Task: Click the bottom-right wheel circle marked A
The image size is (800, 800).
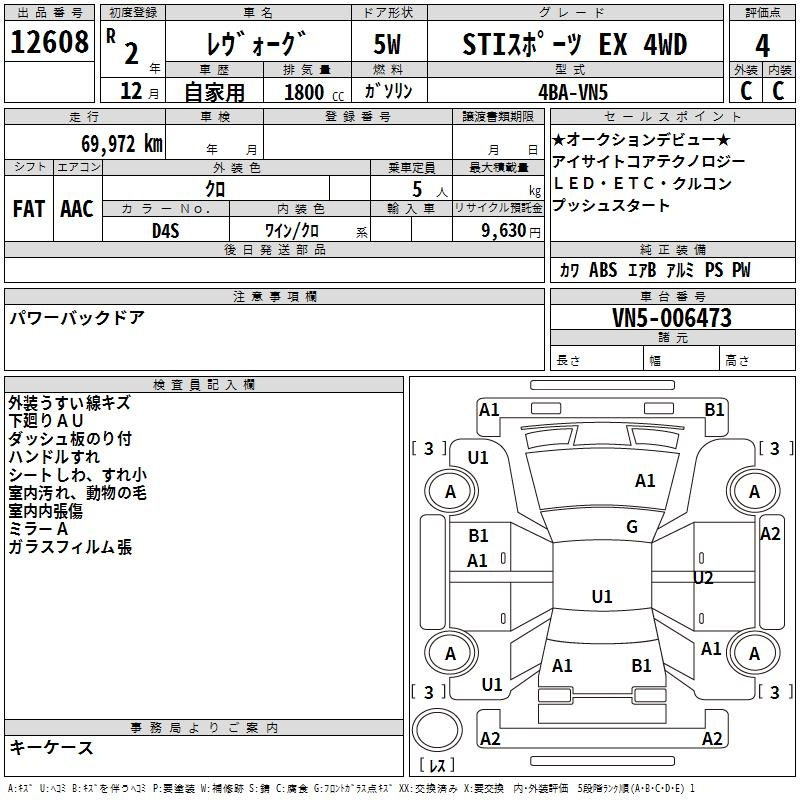Action: (754, 654)
